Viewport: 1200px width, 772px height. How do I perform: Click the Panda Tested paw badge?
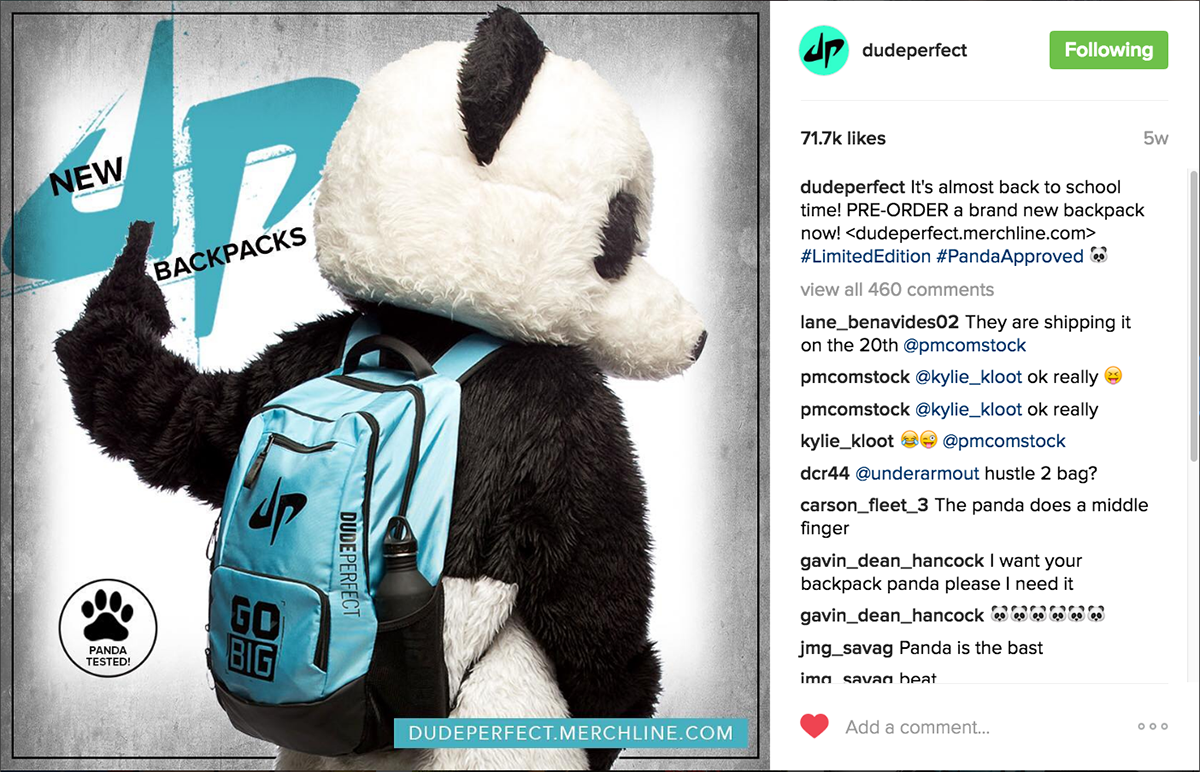[108, 629]
